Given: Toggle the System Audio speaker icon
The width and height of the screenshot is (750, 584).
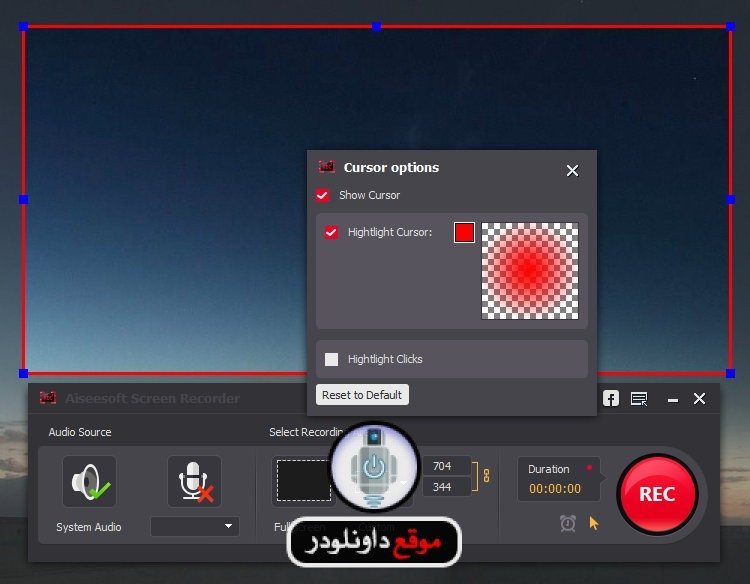Looking at the screenshot, I should 89,482.
